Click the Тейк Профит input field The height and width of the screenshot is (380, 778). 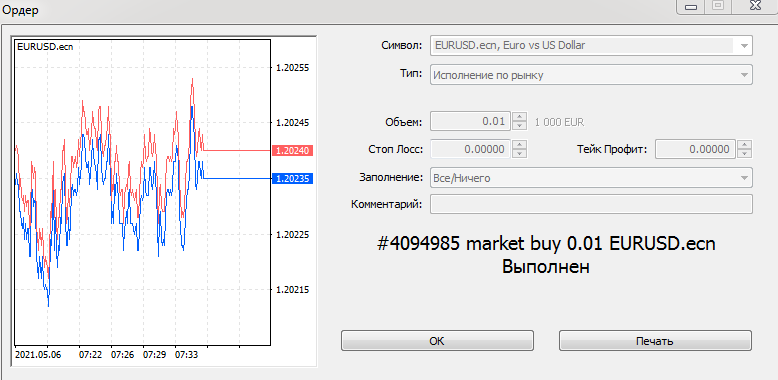pyautogui.click(x=695, y=149)
